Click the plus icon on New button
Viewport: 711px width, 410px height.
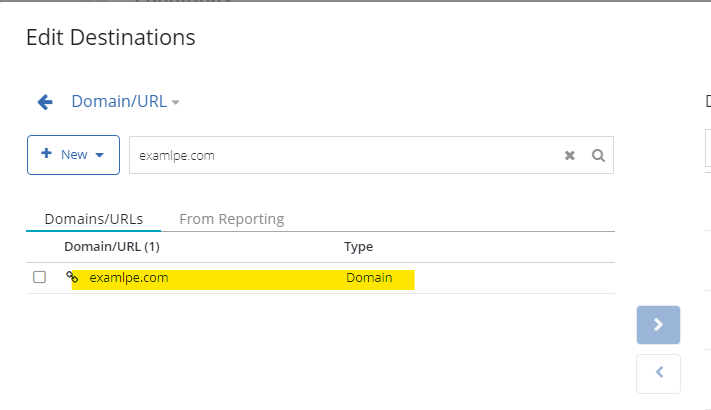pos(46,154)
